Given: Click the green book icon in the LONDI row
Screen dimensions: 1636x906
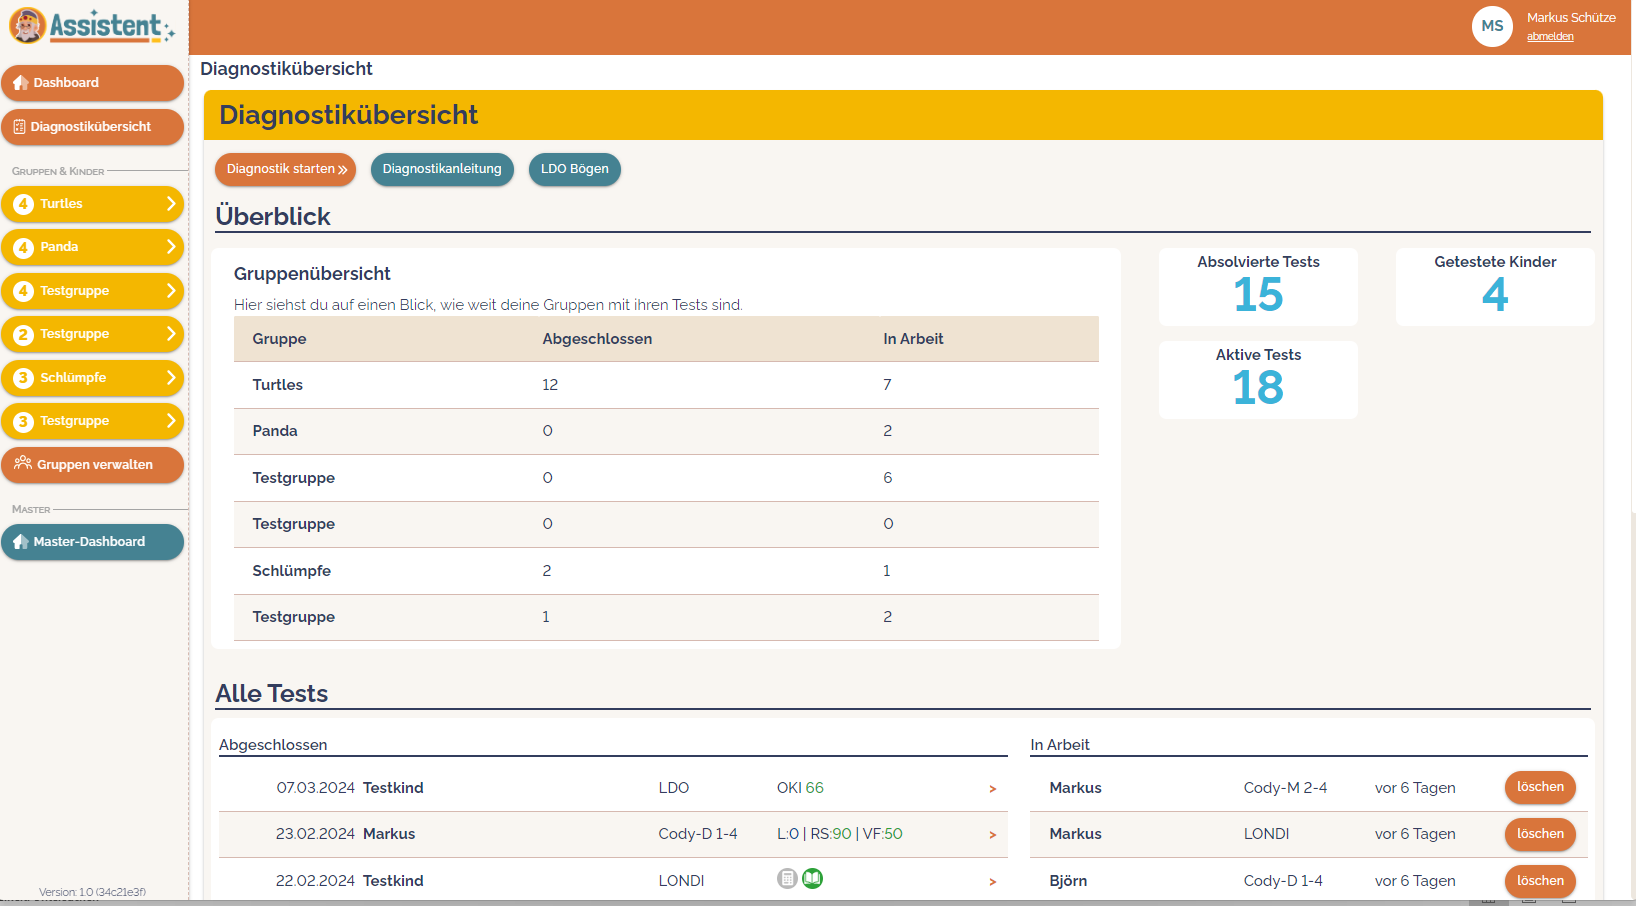Looking at the screenshot, I should (813, 879).
